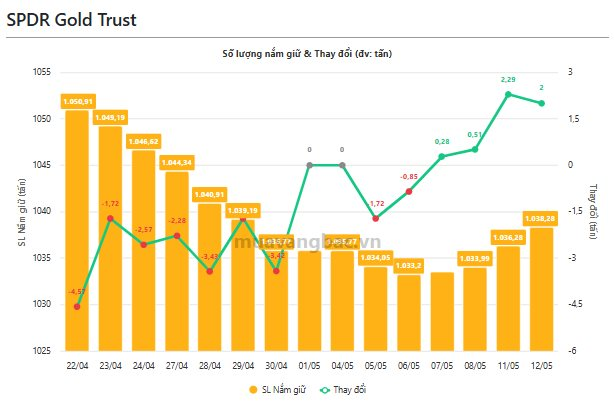Click the green 2,29 data point on 11/05
This screenshot has width=614, height=407.
[508, 94]
